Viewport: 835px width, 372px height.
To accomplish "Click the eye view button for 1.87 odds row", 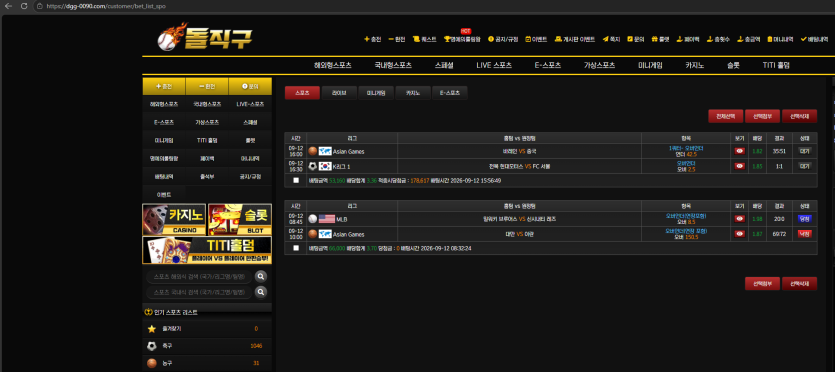I will click(x=739, y=234).
